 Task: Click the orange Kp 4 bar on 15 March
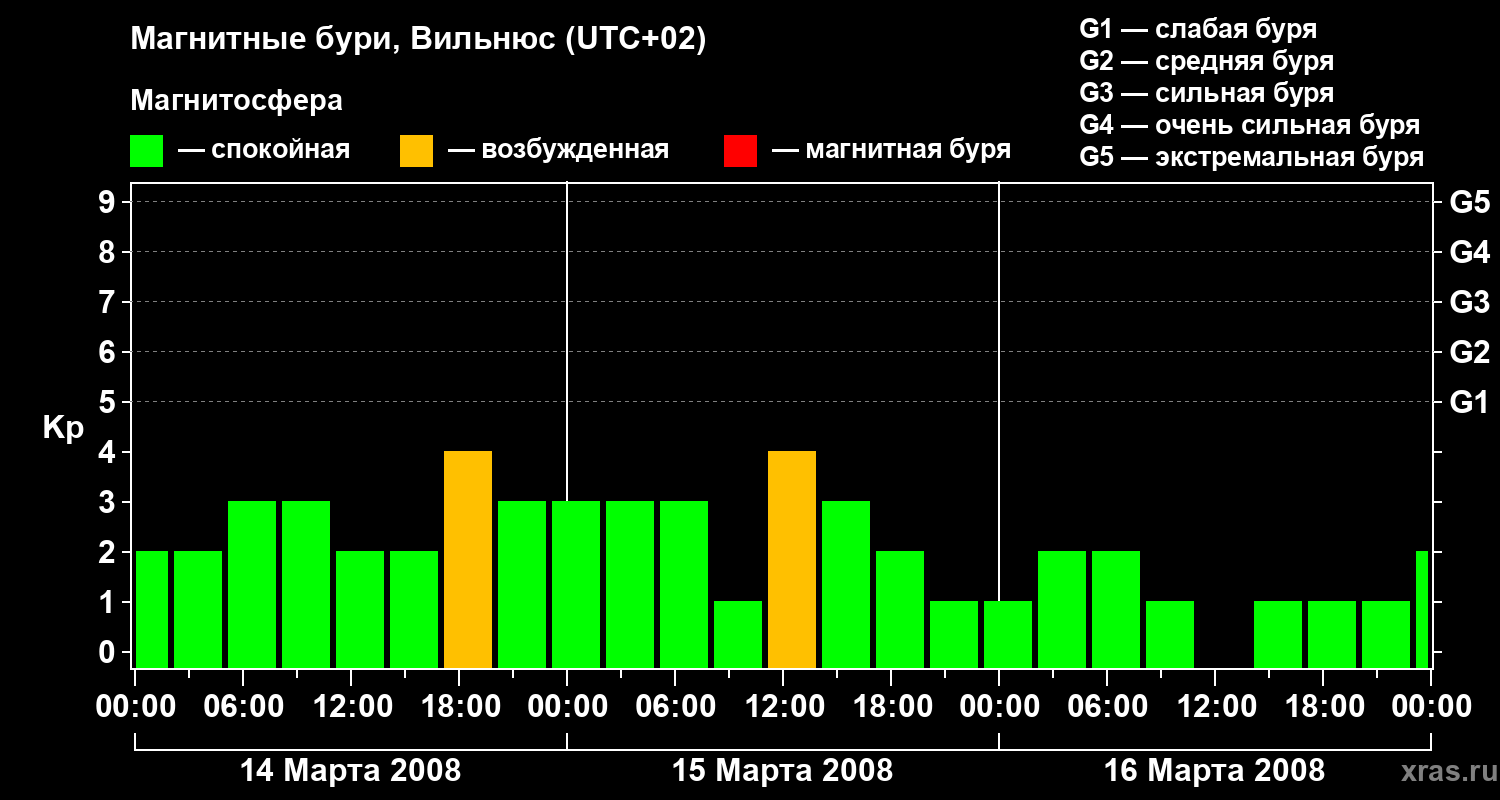[x=792, y=560]
